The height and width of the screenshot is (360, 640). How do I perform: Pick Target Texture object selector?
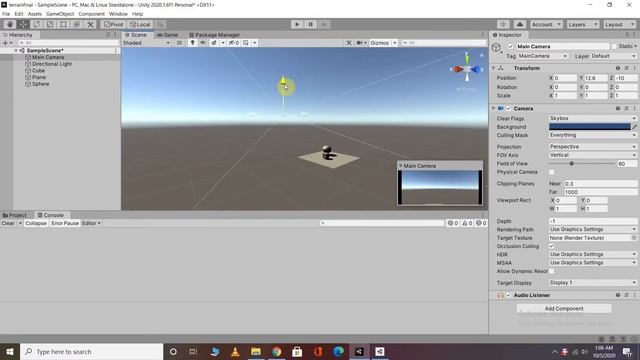[x=634, y=238]
